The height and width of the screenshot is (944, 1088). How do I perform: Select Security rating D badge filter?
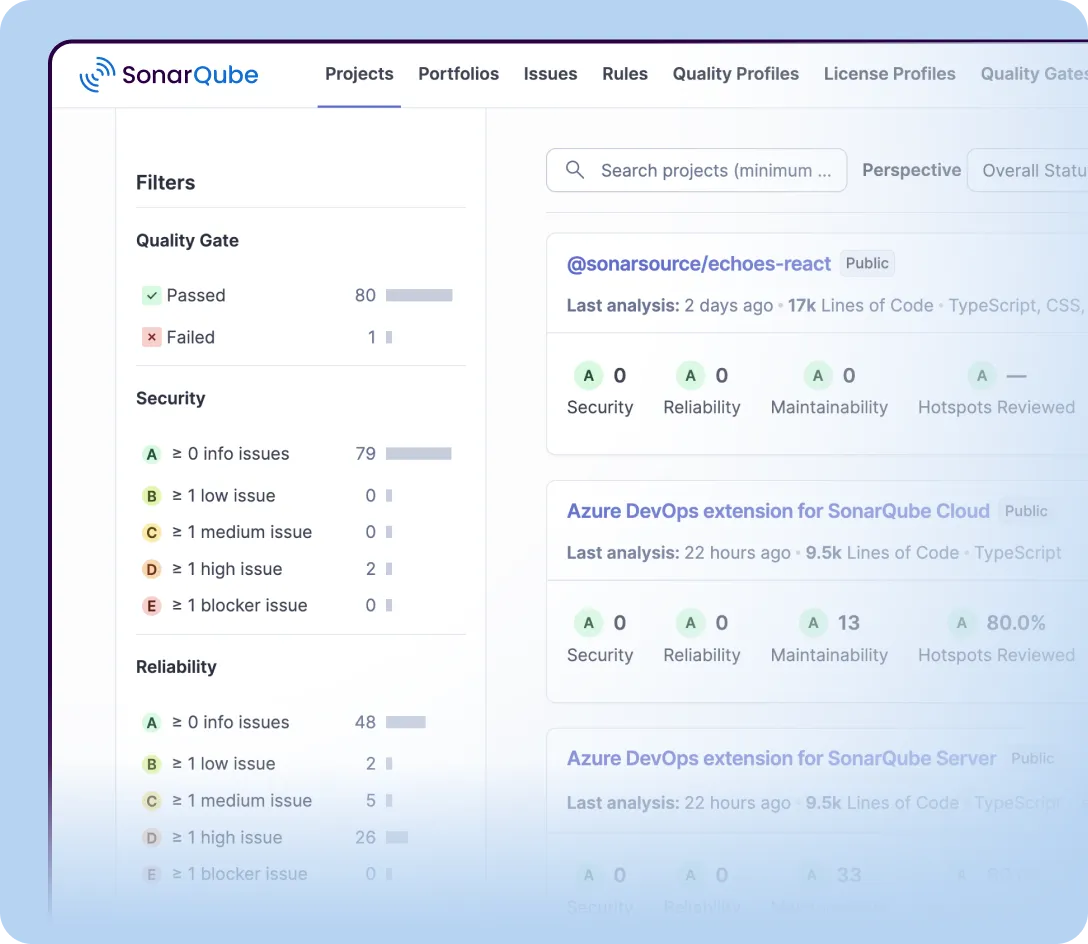tap(151, 569)
